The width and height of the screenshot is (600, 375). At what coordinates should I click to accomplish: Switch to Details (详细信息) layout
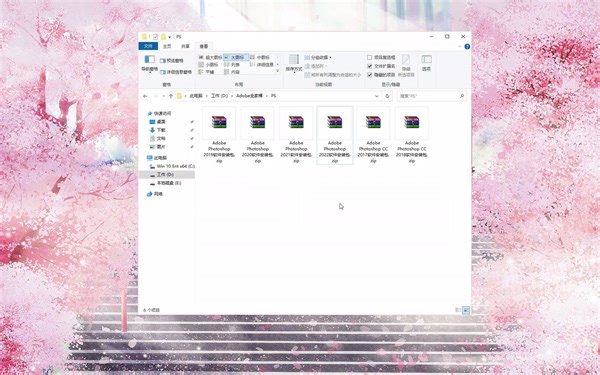262,65
